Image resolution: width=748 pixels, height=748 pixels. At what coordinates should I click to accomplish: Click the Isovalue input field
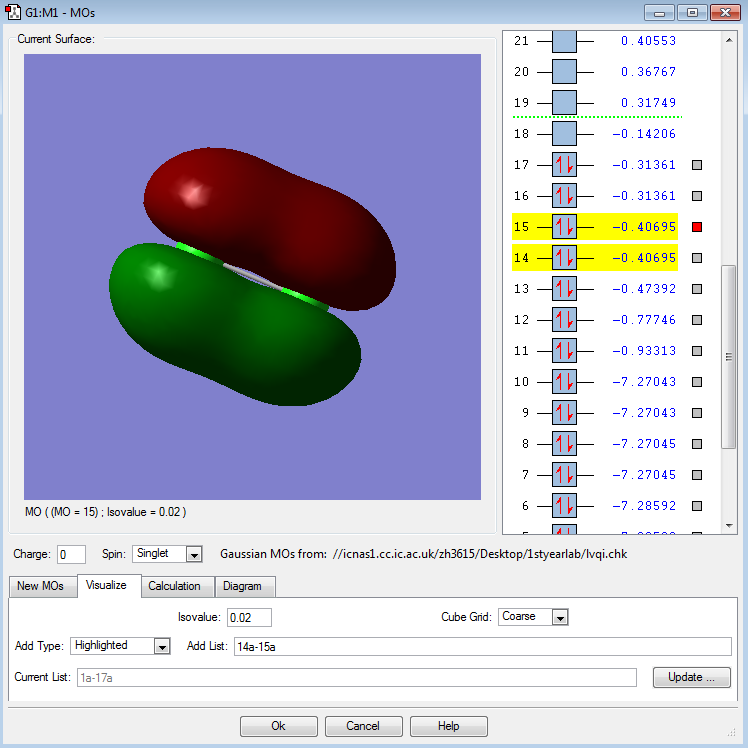[249, 617]
